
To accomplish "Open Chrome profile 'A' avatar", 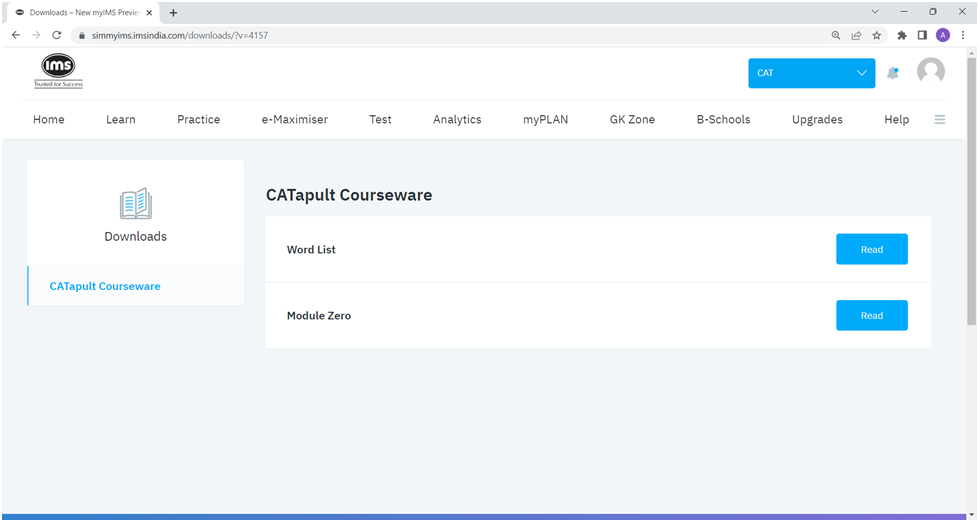I will 943,35.
